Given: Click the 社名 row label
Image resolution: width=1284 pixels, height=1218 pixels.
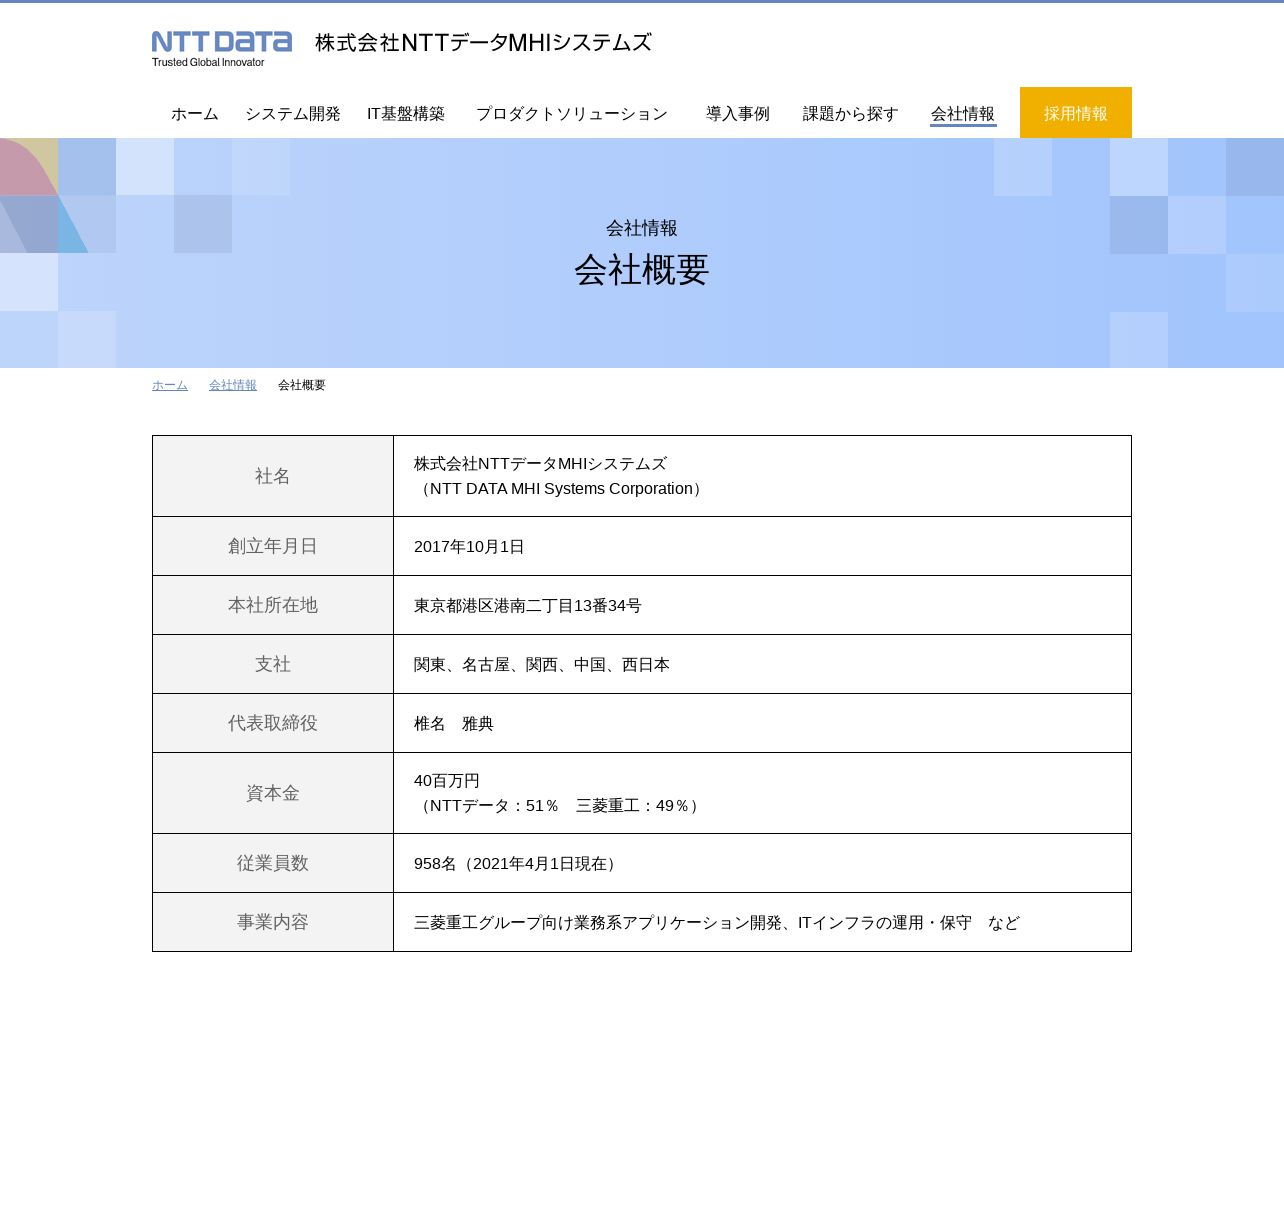Looking at the screenshot, I should click(273, 476).
